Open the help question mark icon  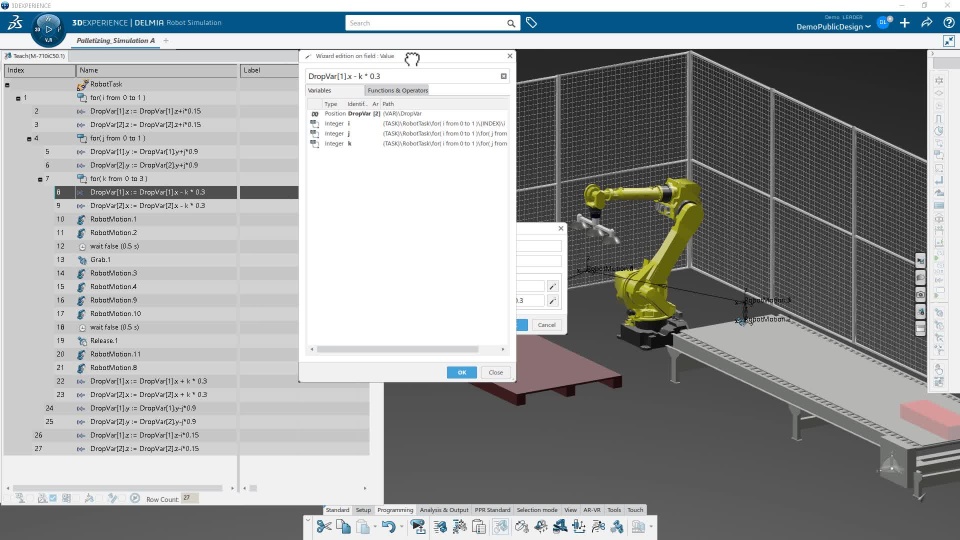pyautogui.click(x=948, y=23)
